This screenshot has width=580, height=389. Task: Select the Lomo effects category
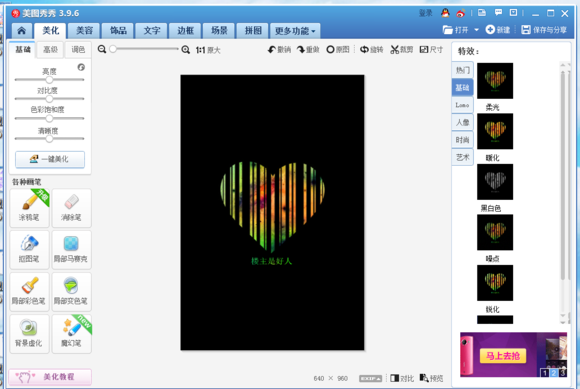[x=462, y=105]
